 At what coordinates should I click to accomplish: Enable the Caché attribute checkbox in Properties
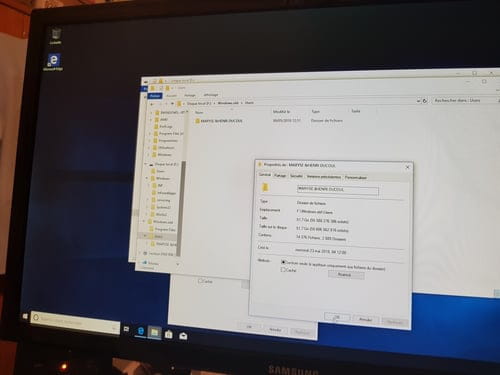tap(284, 270)
